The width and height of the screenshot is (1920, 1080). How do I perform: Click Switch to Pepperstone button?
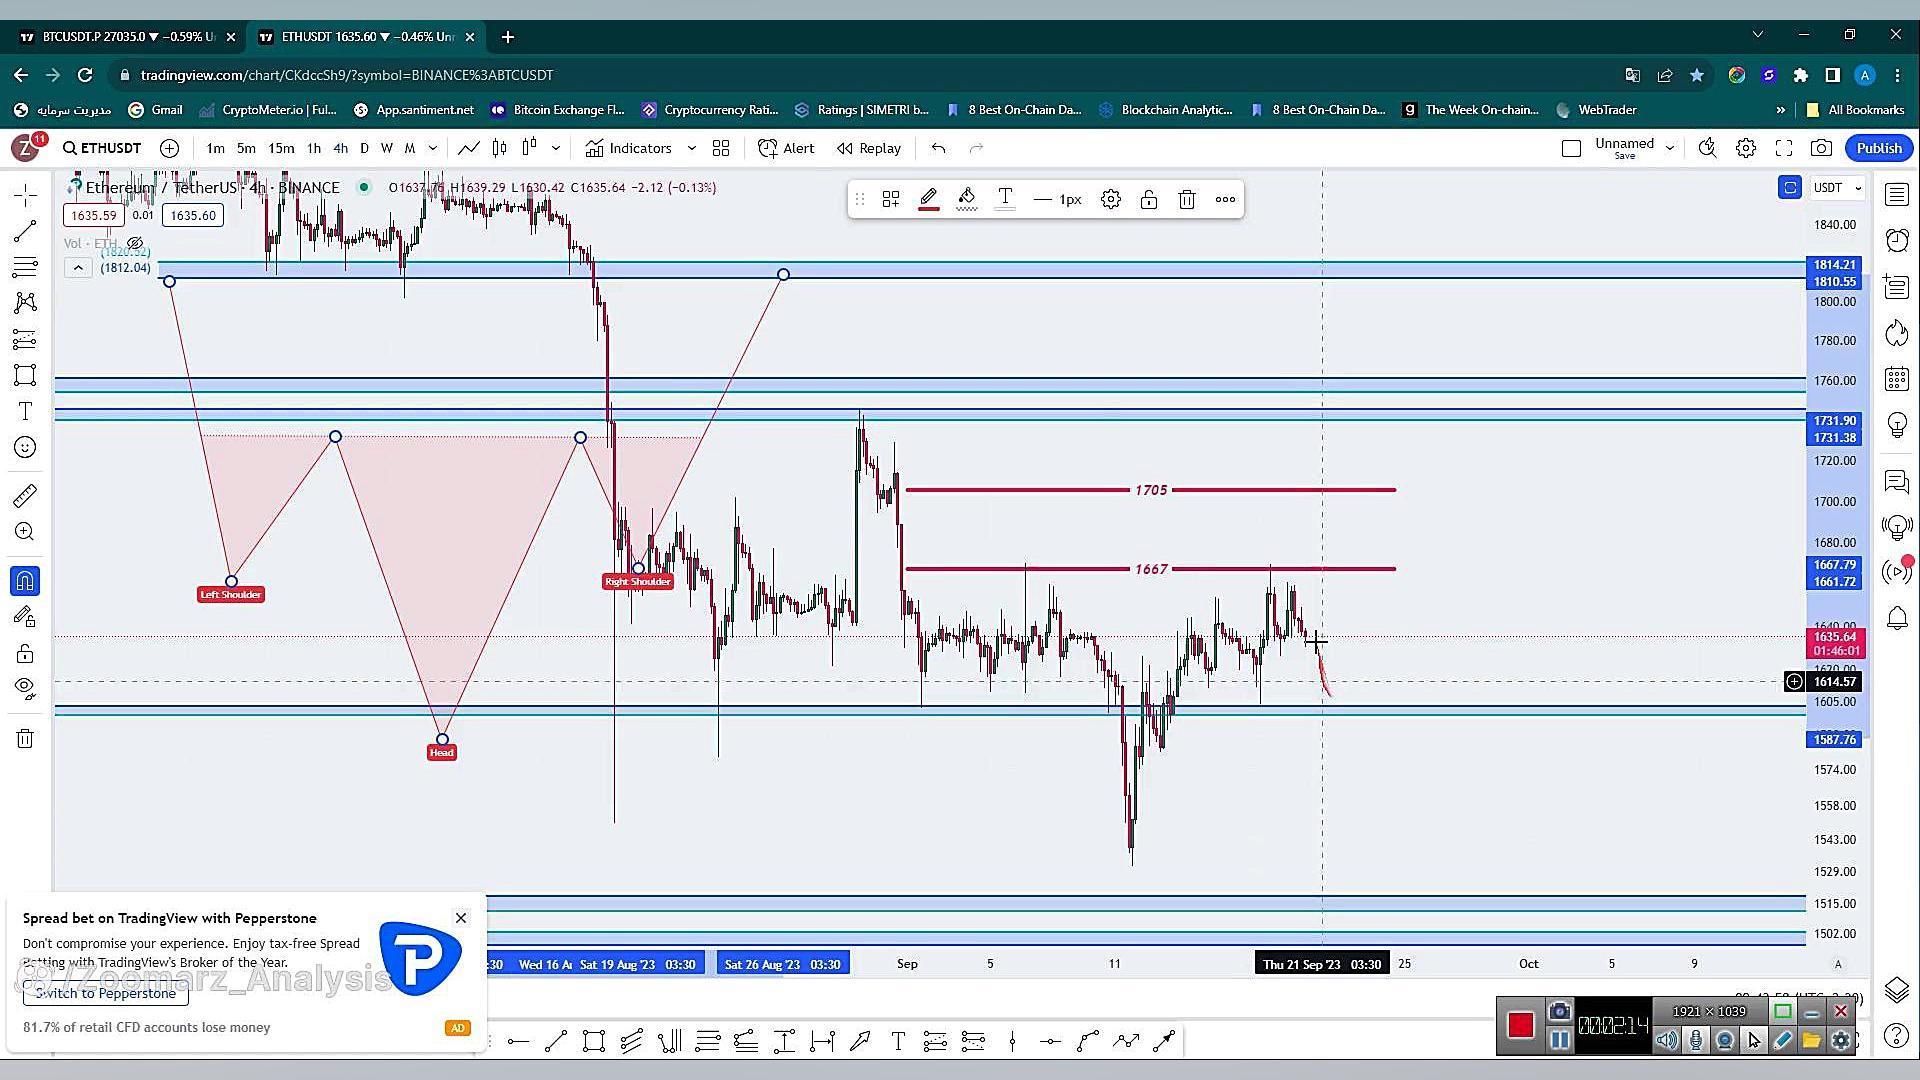(106, 993)
